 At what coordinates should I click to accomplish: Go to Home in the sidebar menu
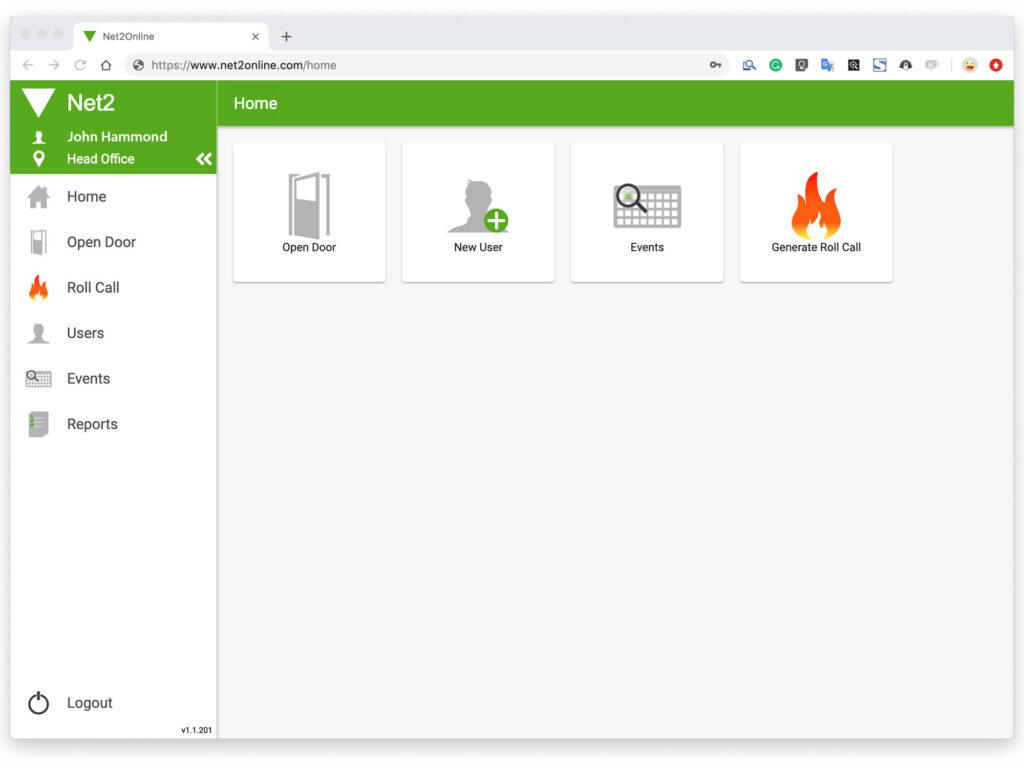click(86, 197)
